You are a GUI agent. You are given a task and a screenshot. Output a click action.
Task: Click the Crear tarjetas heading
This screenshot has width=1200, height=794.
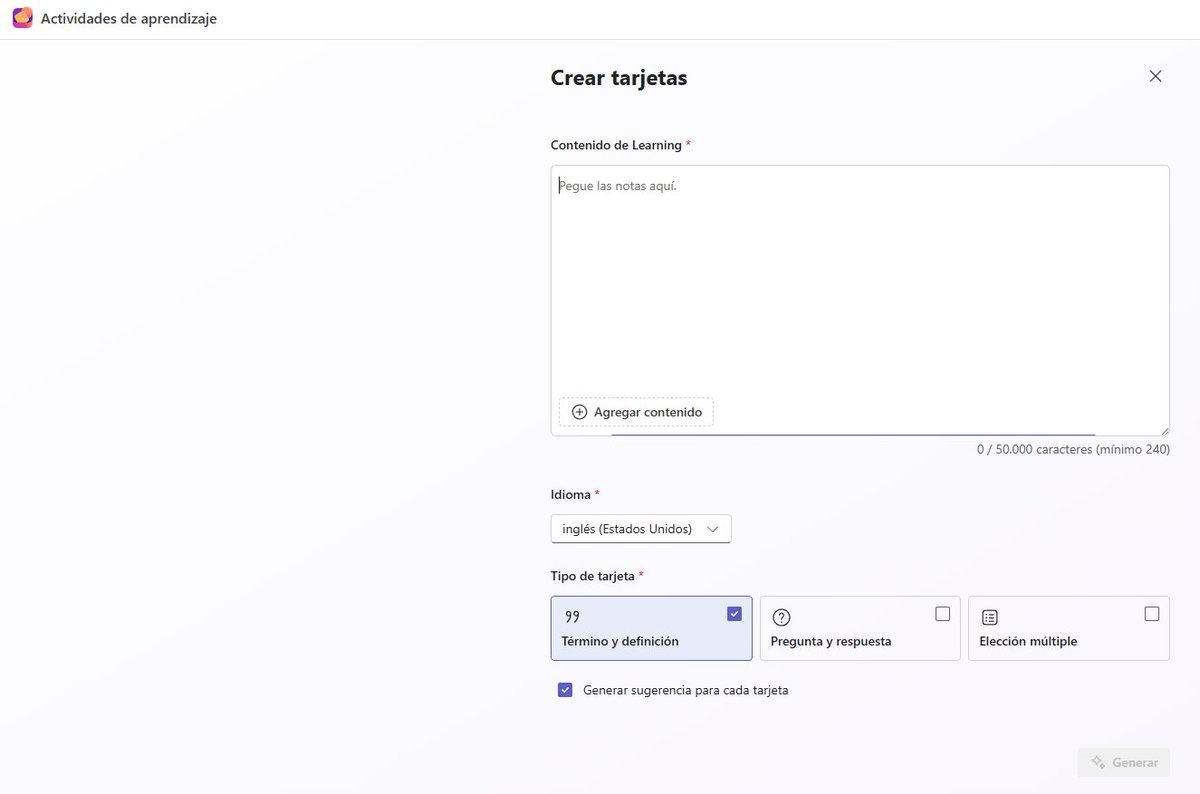(619, 77)
